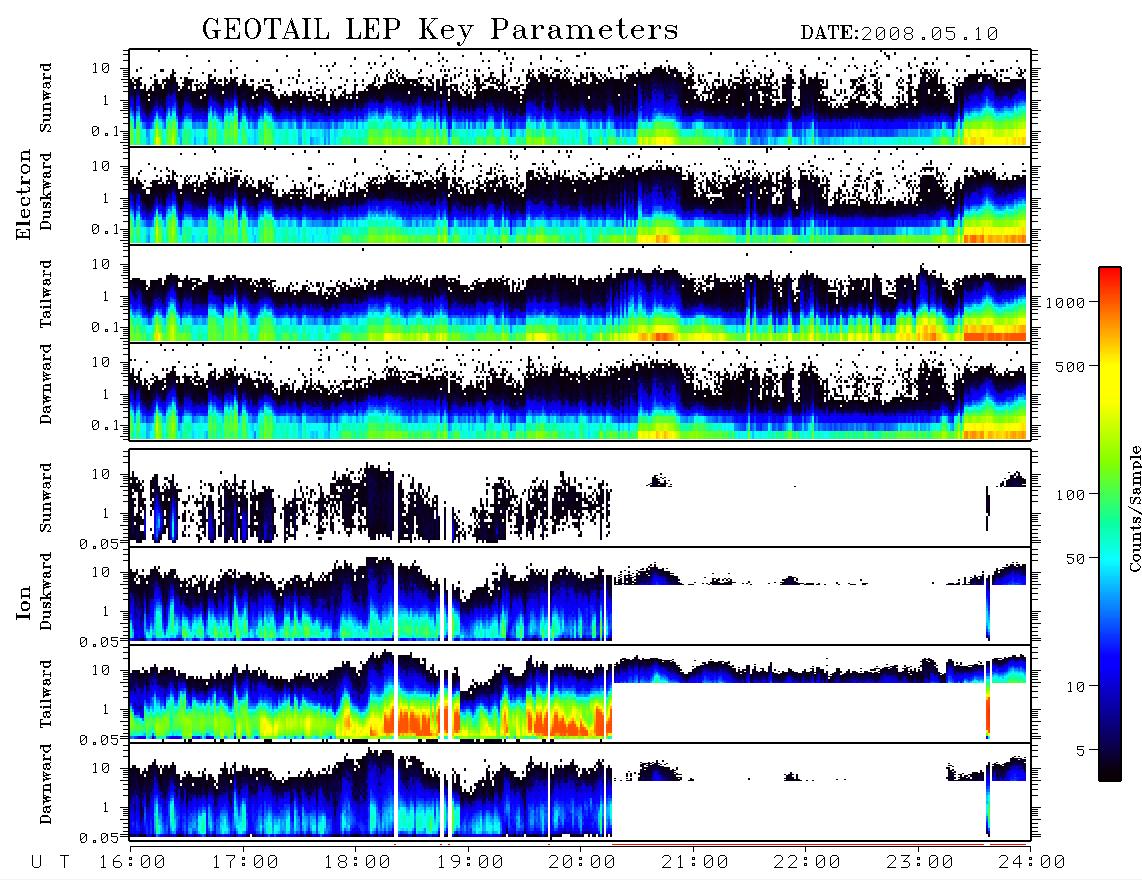Screen dimensions: 1142x880
Task: Click the 23:00 time tick label
Action: 920,862
